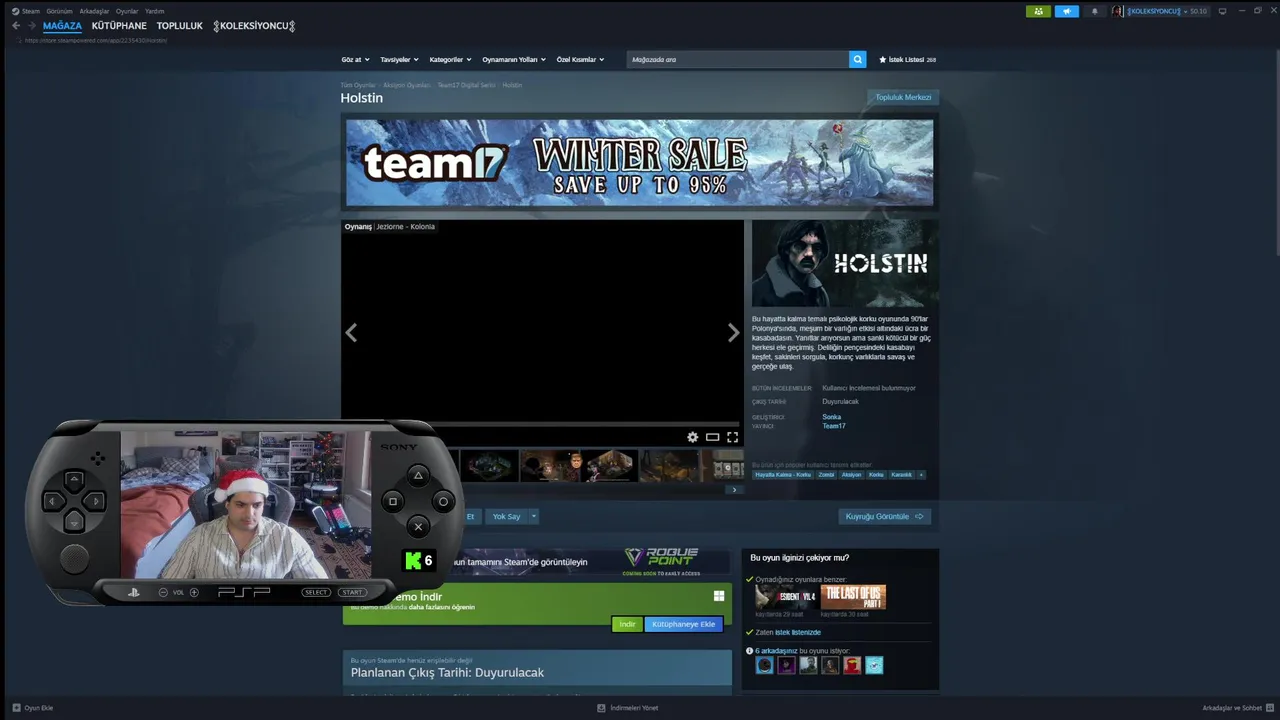Open publisher Team17 link

[833, 426]
